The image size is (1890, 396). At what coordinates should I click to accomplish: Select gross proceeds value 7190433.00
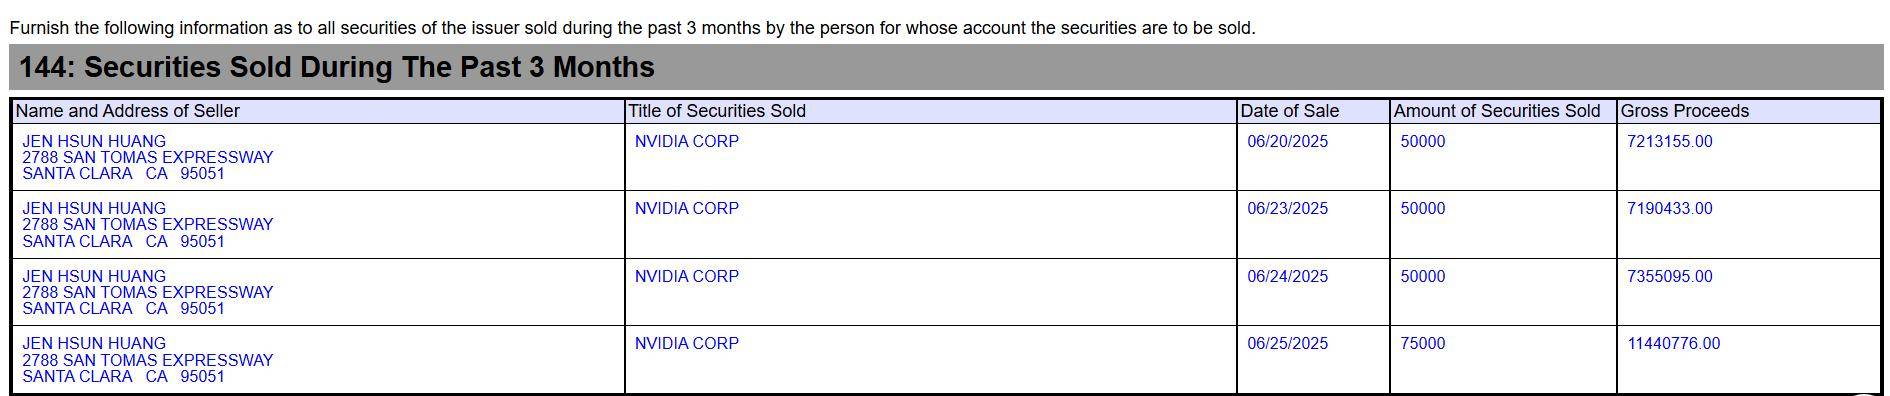pyautogui.click(x=1670, y=209)
